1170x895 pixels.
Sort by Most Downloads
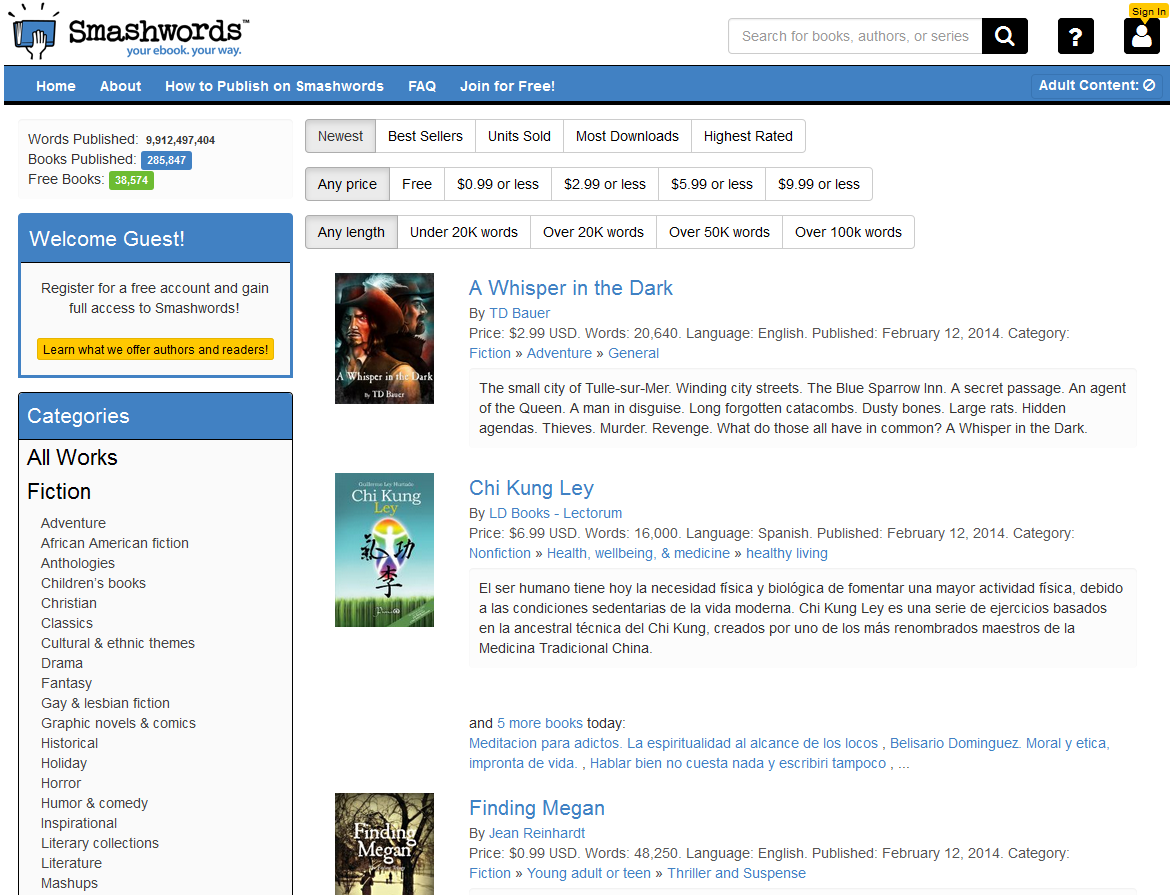click(628, 136)
